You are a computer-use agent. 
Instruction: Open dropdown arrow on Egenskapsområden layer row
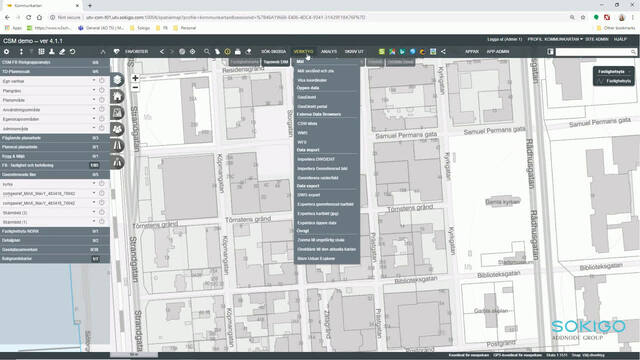click(94, 119)
